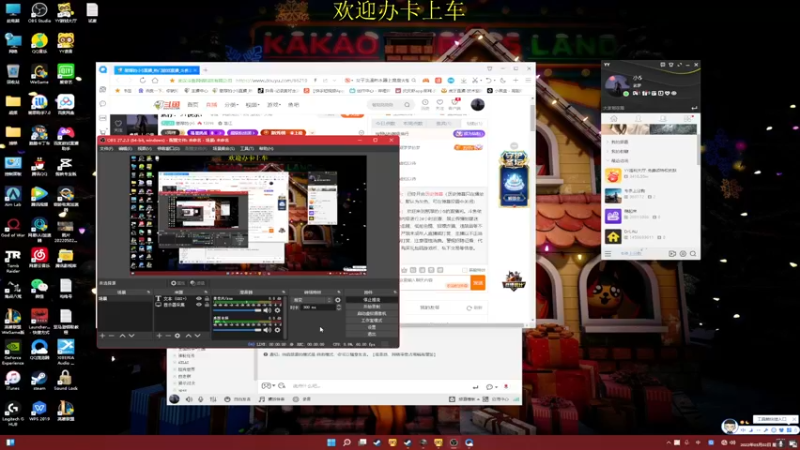800x450 pixels.
Task: Click the browser refresh icon
Action: (142, 81)
